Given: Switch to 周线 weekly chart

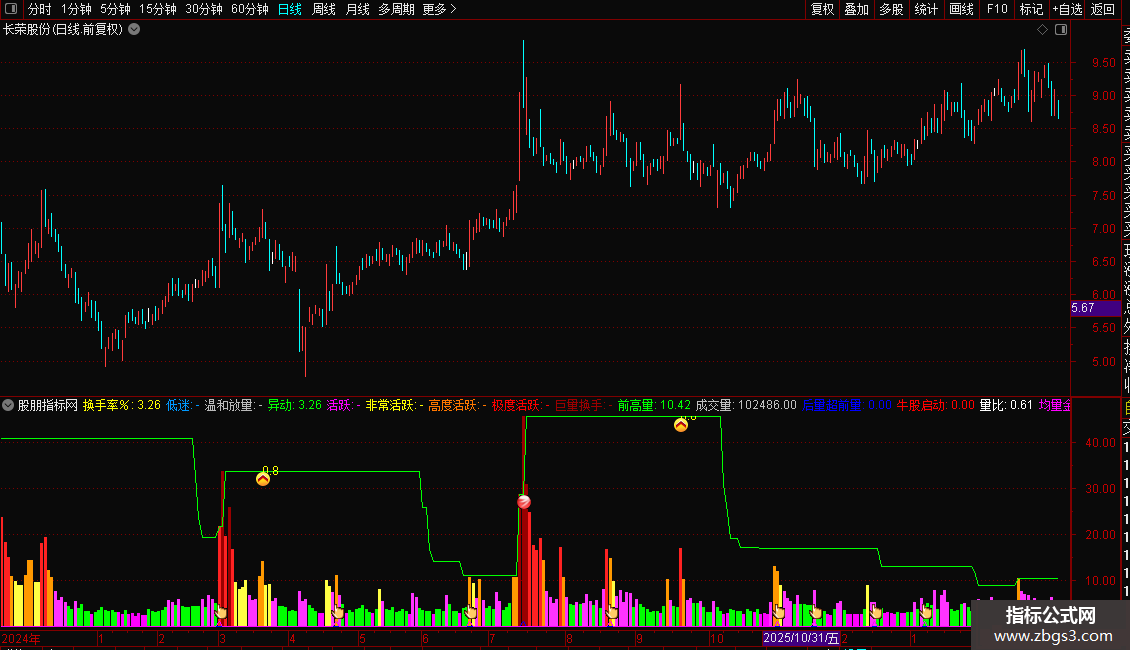Looking at the screenshot, I should point(324,9).
